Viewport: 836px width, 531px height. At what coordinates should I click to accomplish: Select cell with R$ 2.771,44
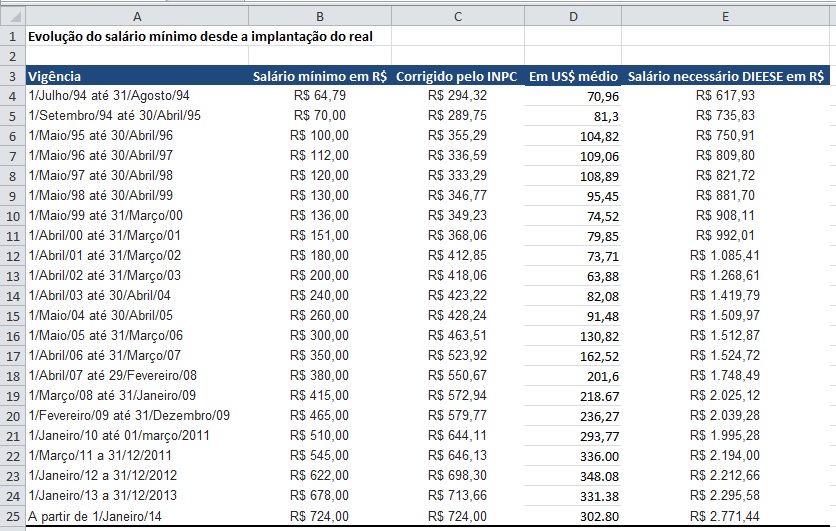coord(726,516)
